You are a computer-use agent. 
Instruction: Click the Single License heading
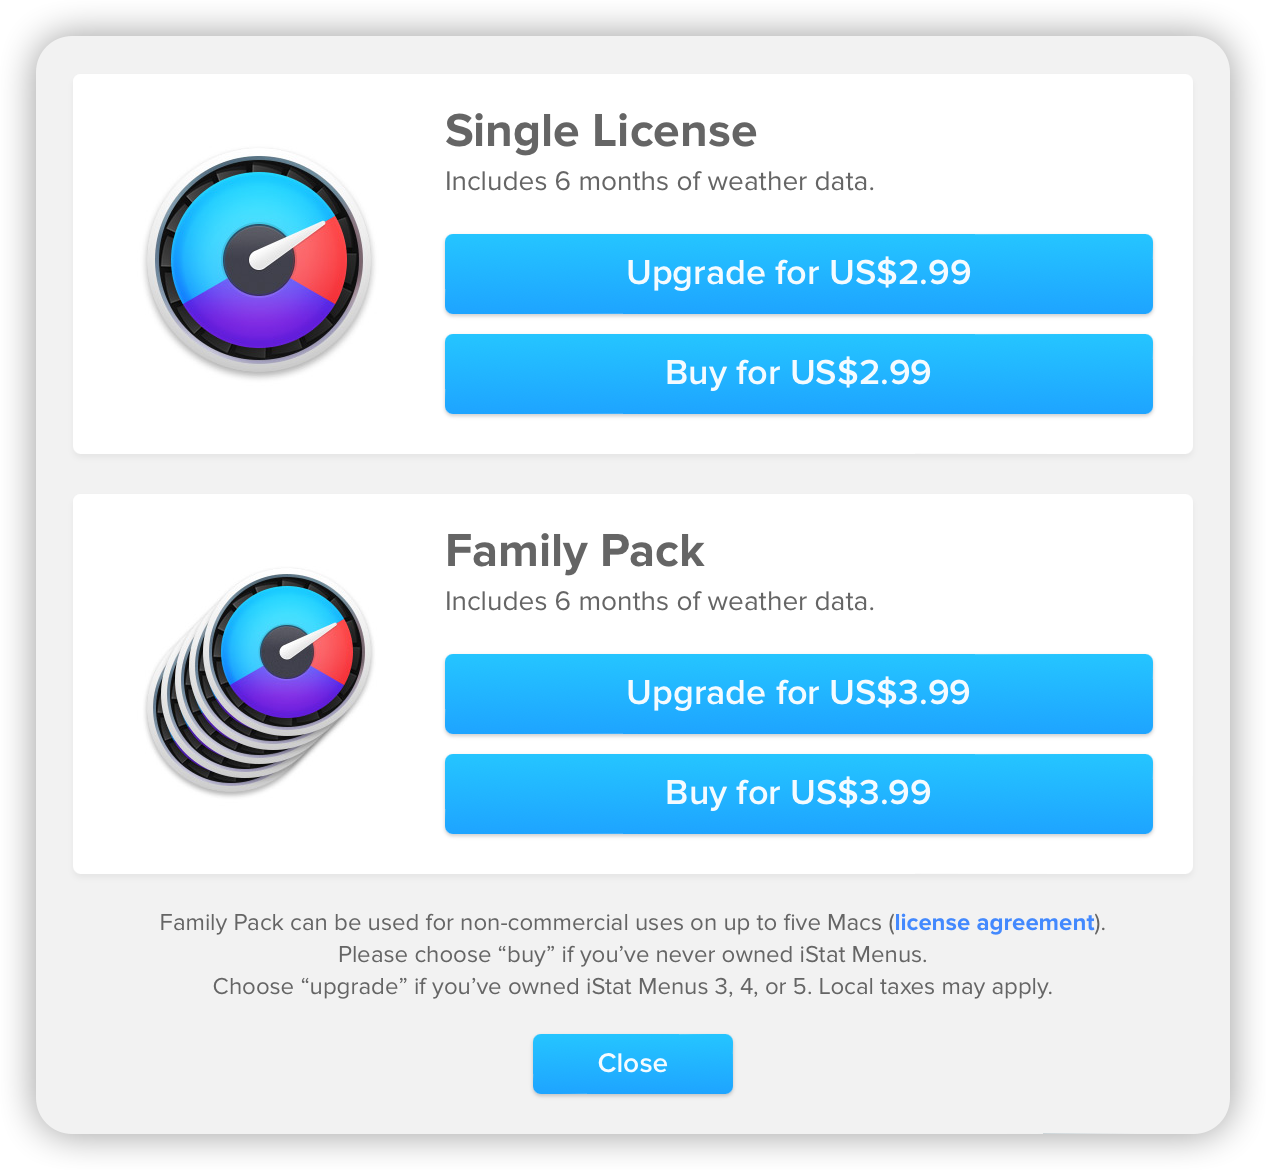(x=600, y=131)
